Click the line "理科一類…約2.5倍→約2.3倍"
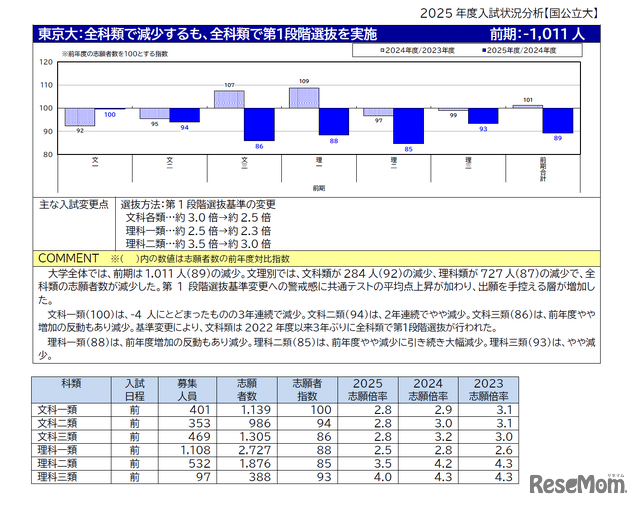 click(198, 231)
